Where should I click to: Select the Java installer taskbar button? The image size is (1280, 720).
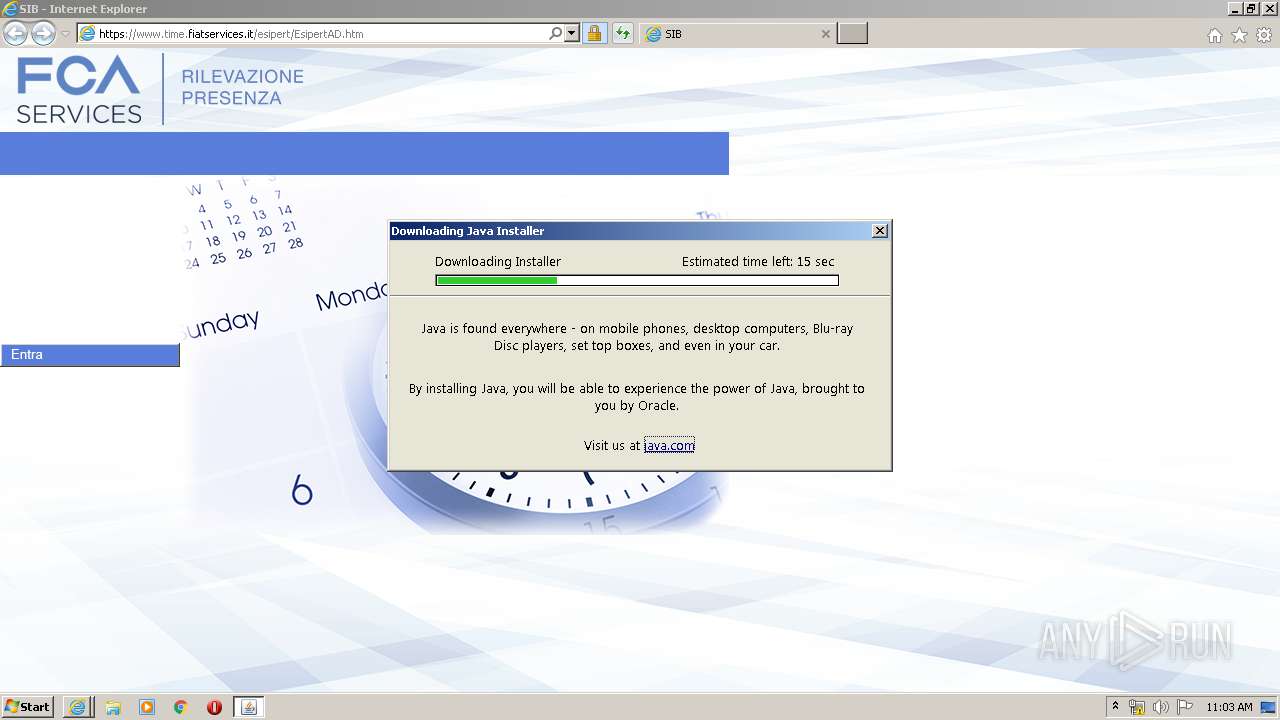pos(249,707)
